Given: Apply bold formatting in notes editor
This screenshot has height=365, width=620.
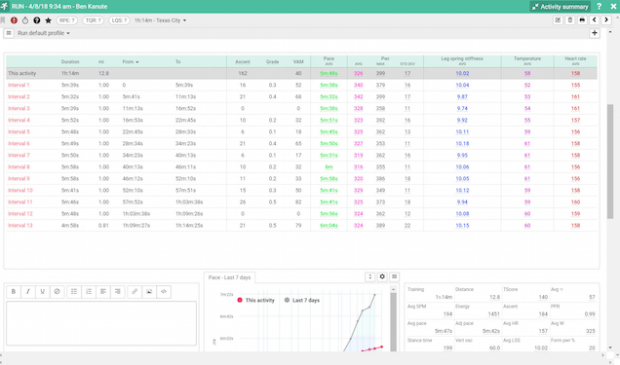Looking at the screenshot, I should tap(13, 291).
